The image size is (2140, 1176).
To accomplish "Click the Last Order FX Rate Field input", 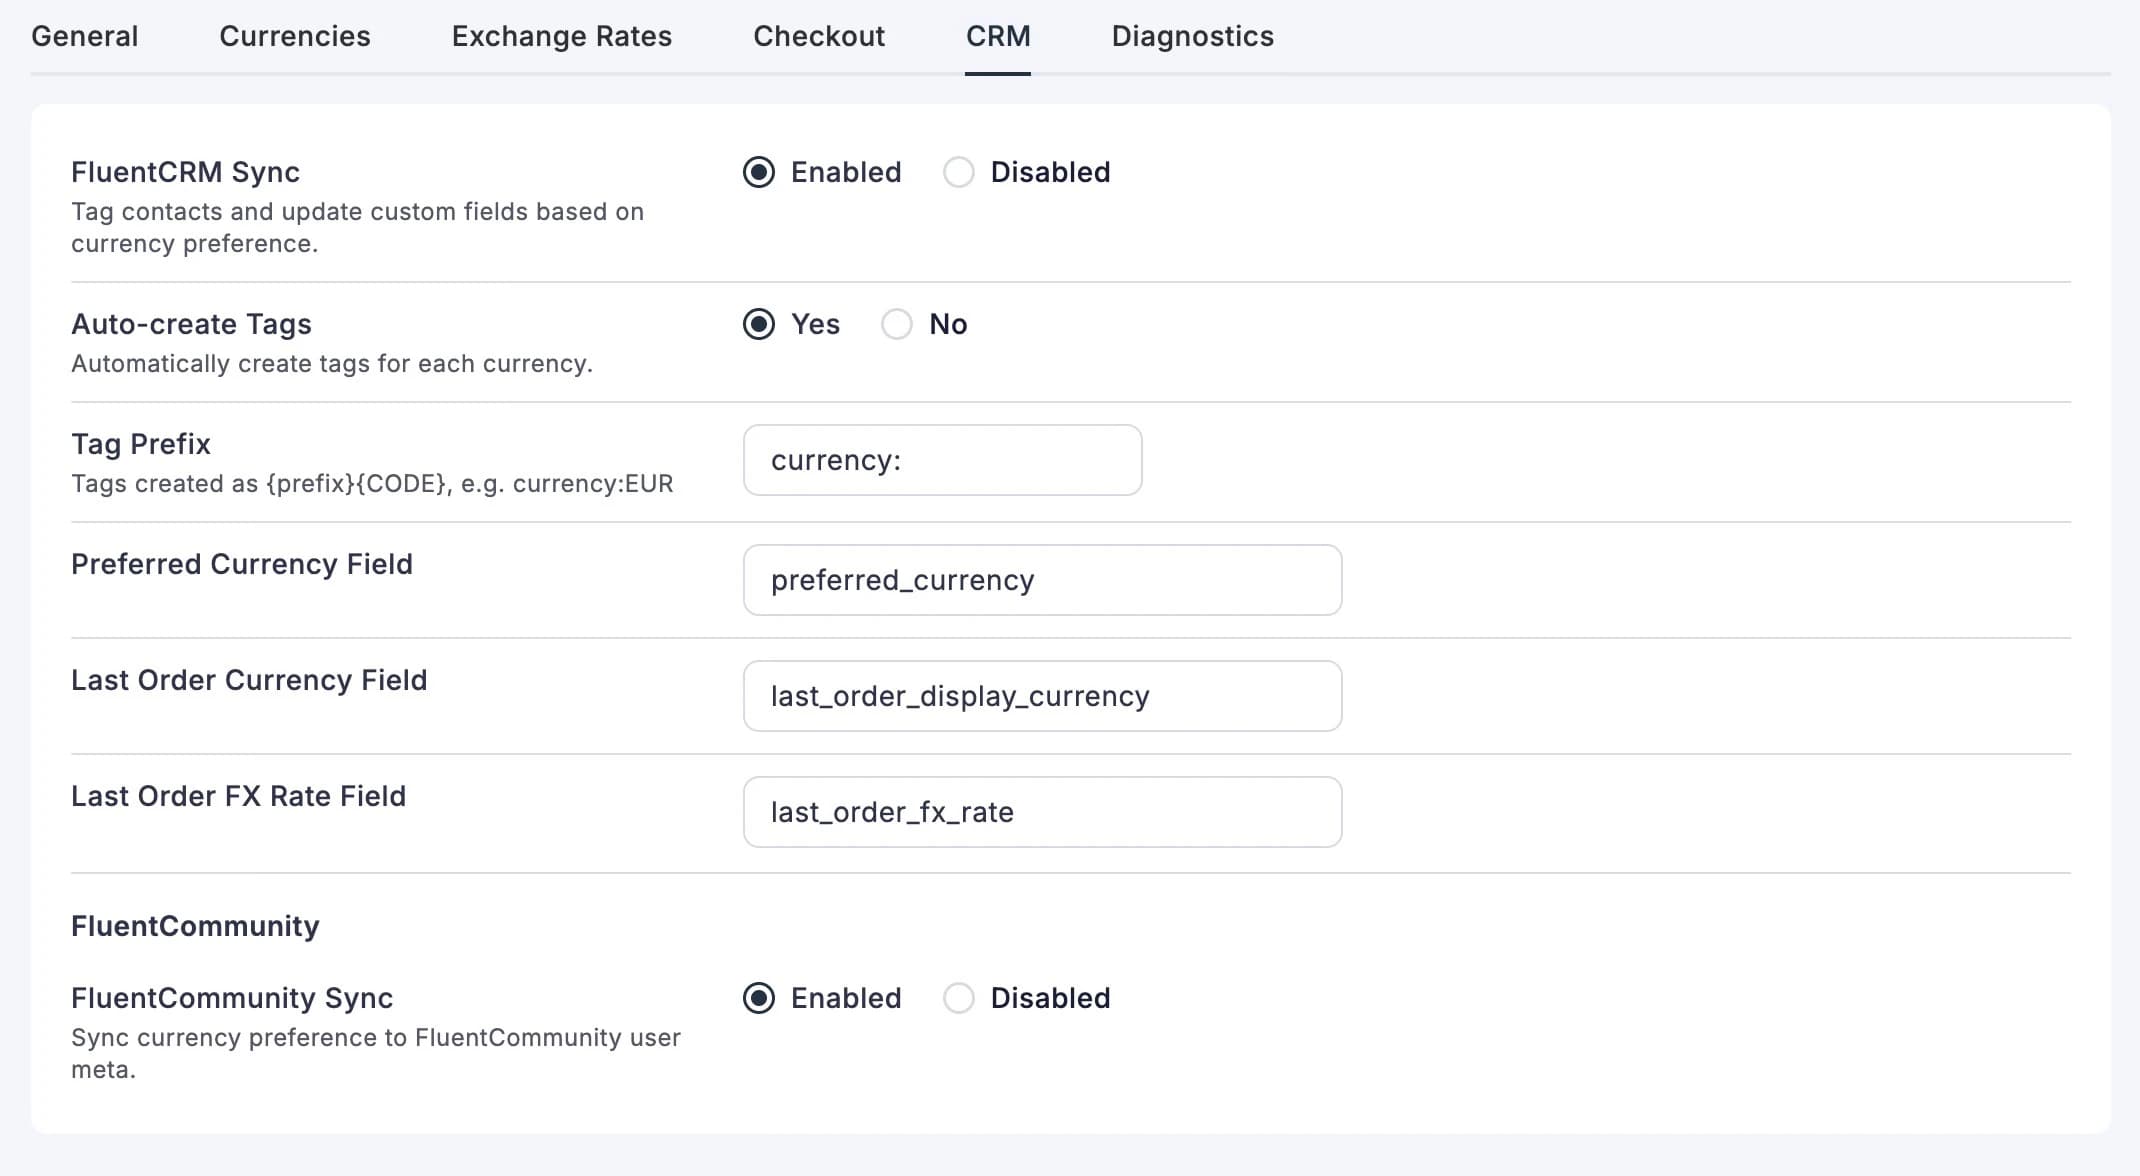I will (x=1042, y=812).
